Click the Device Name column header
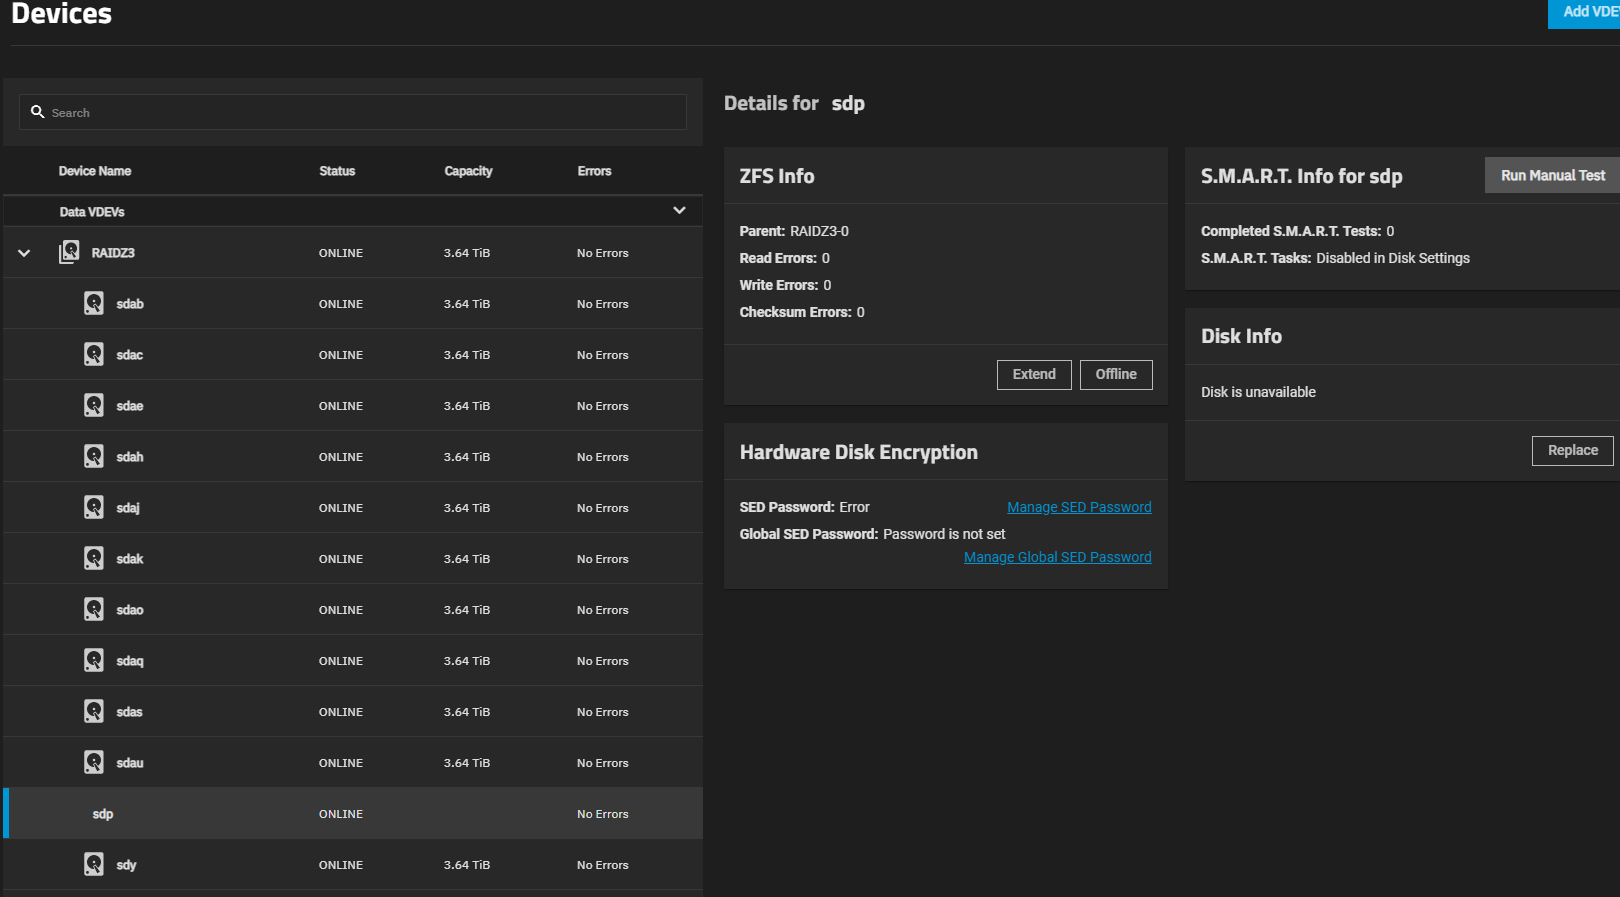 click(x=95, y=171)
